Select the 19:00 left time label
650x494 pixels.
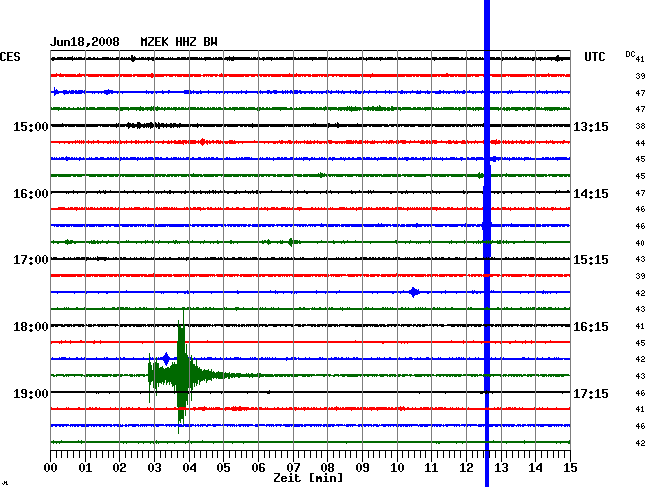[x=31, y=393]
